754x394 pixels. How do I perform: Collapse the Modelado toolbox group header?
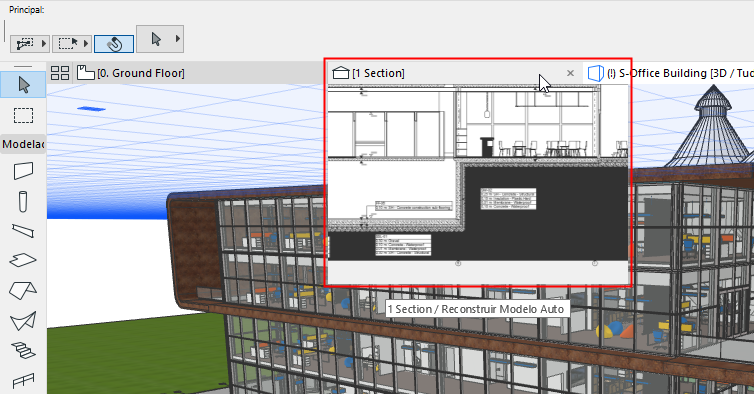[x=23, y=144]
